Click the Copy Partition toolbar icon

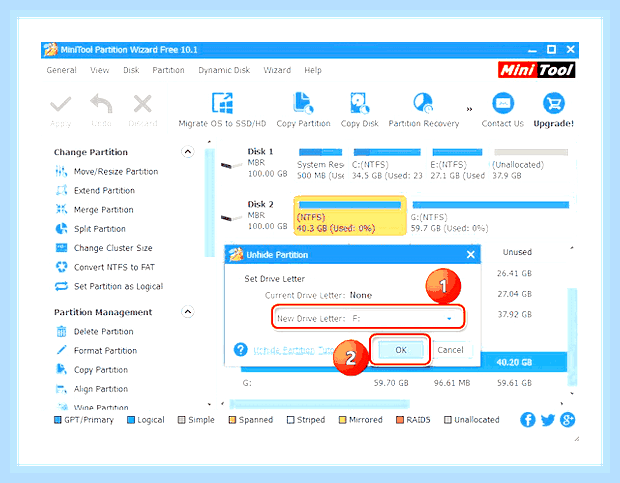pos(303,103)
